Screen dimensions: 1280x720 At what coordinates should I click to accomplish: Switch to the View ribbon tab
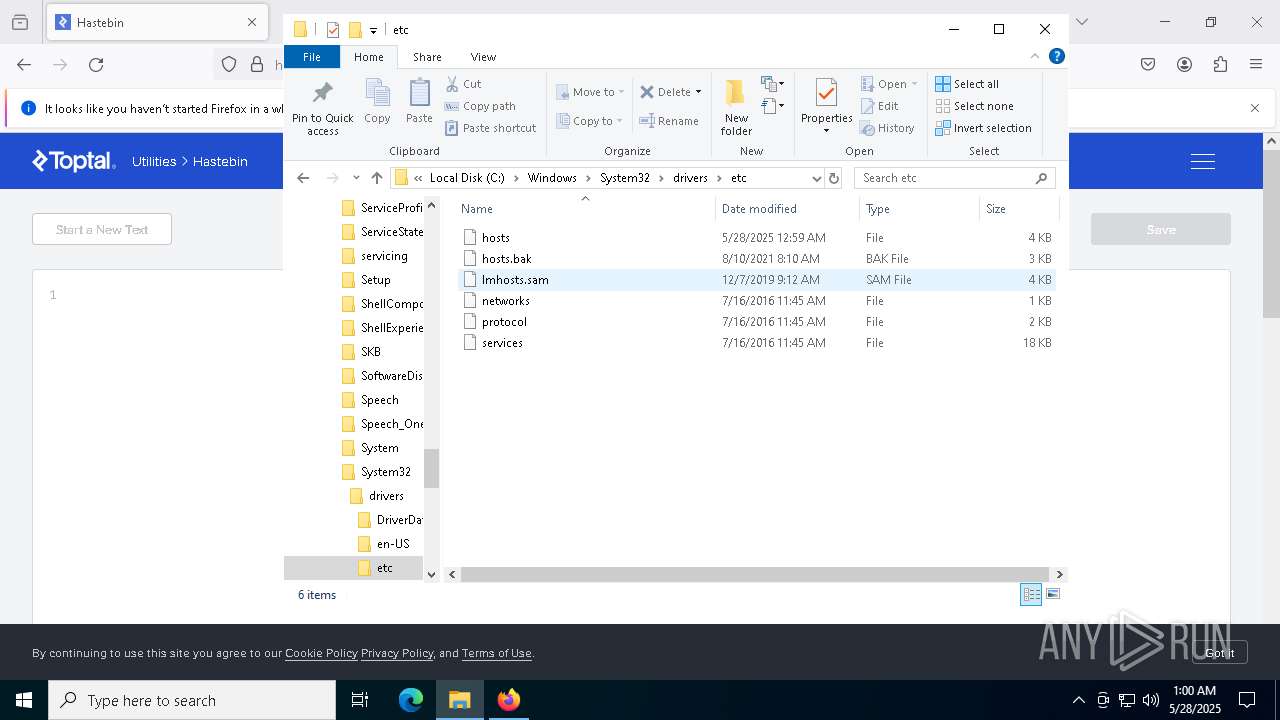[483, 57]
